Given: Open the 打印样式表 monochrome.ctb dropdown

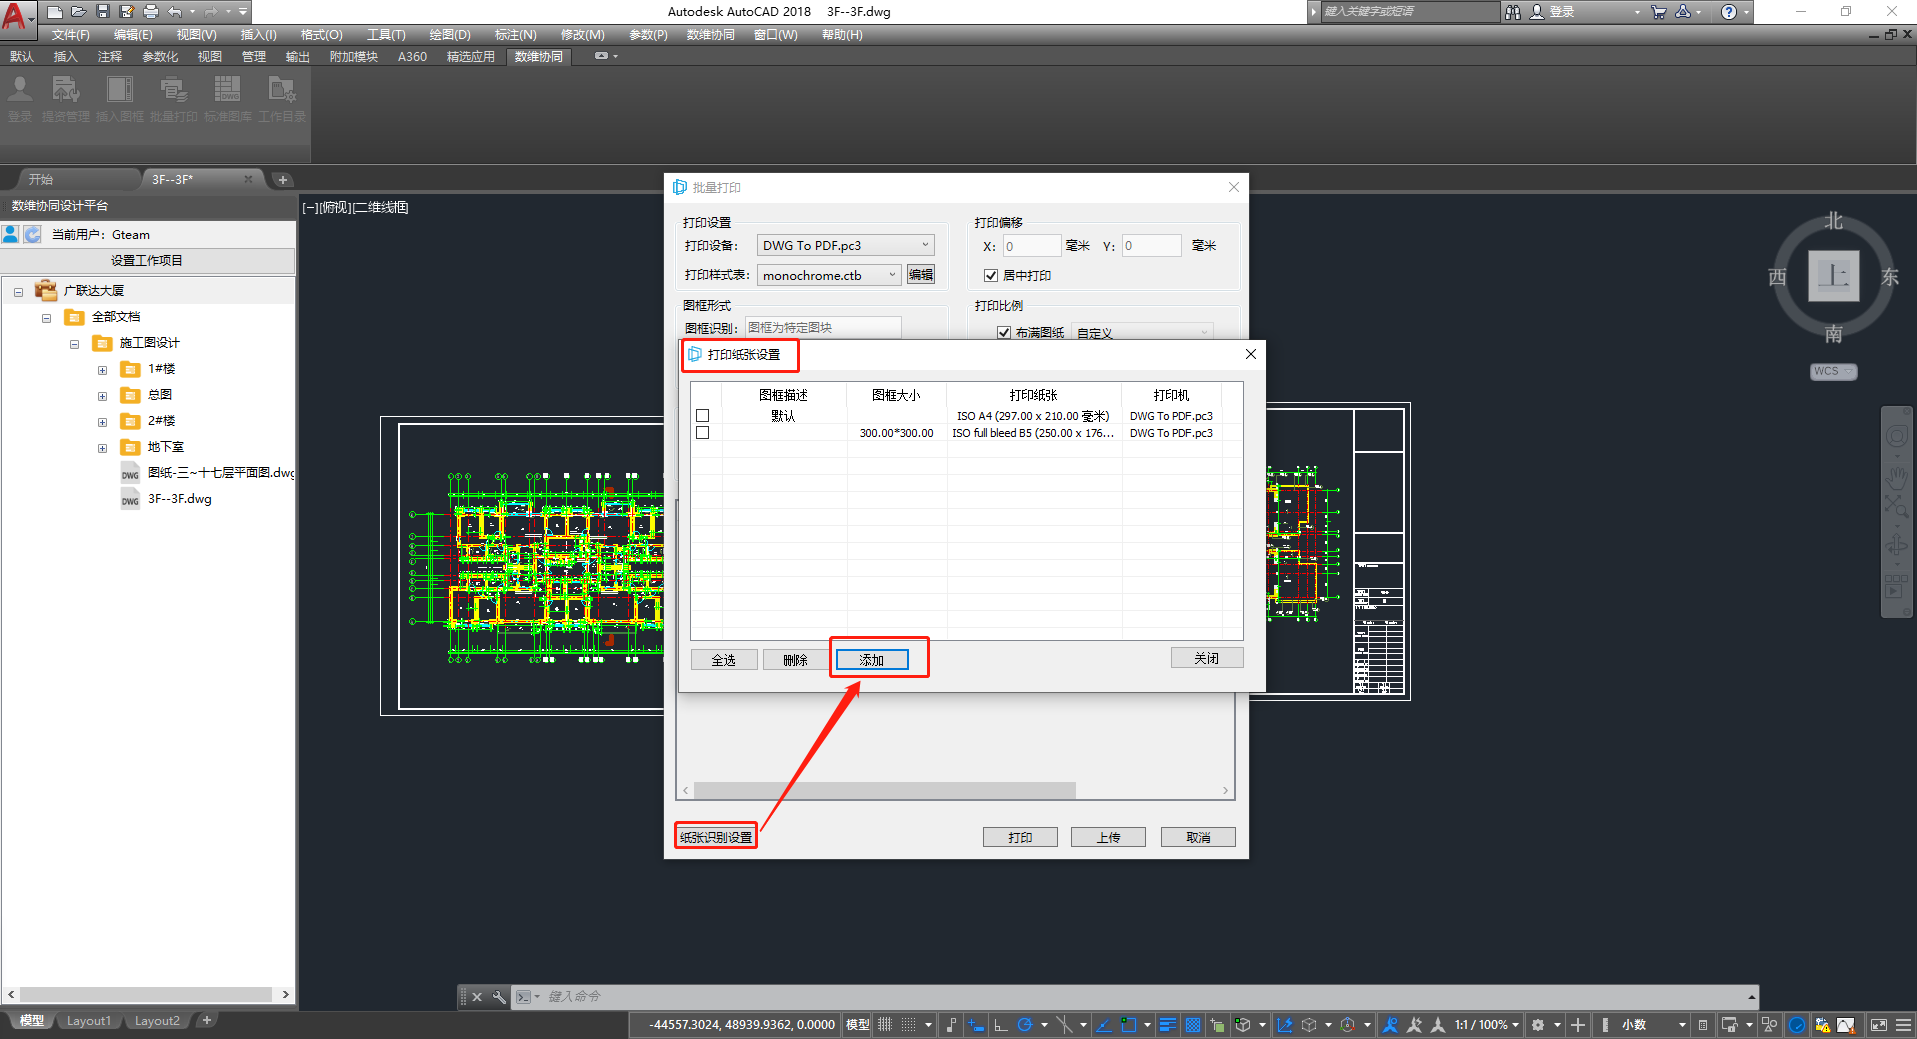Looking at the screenshot, I should 829,275.
